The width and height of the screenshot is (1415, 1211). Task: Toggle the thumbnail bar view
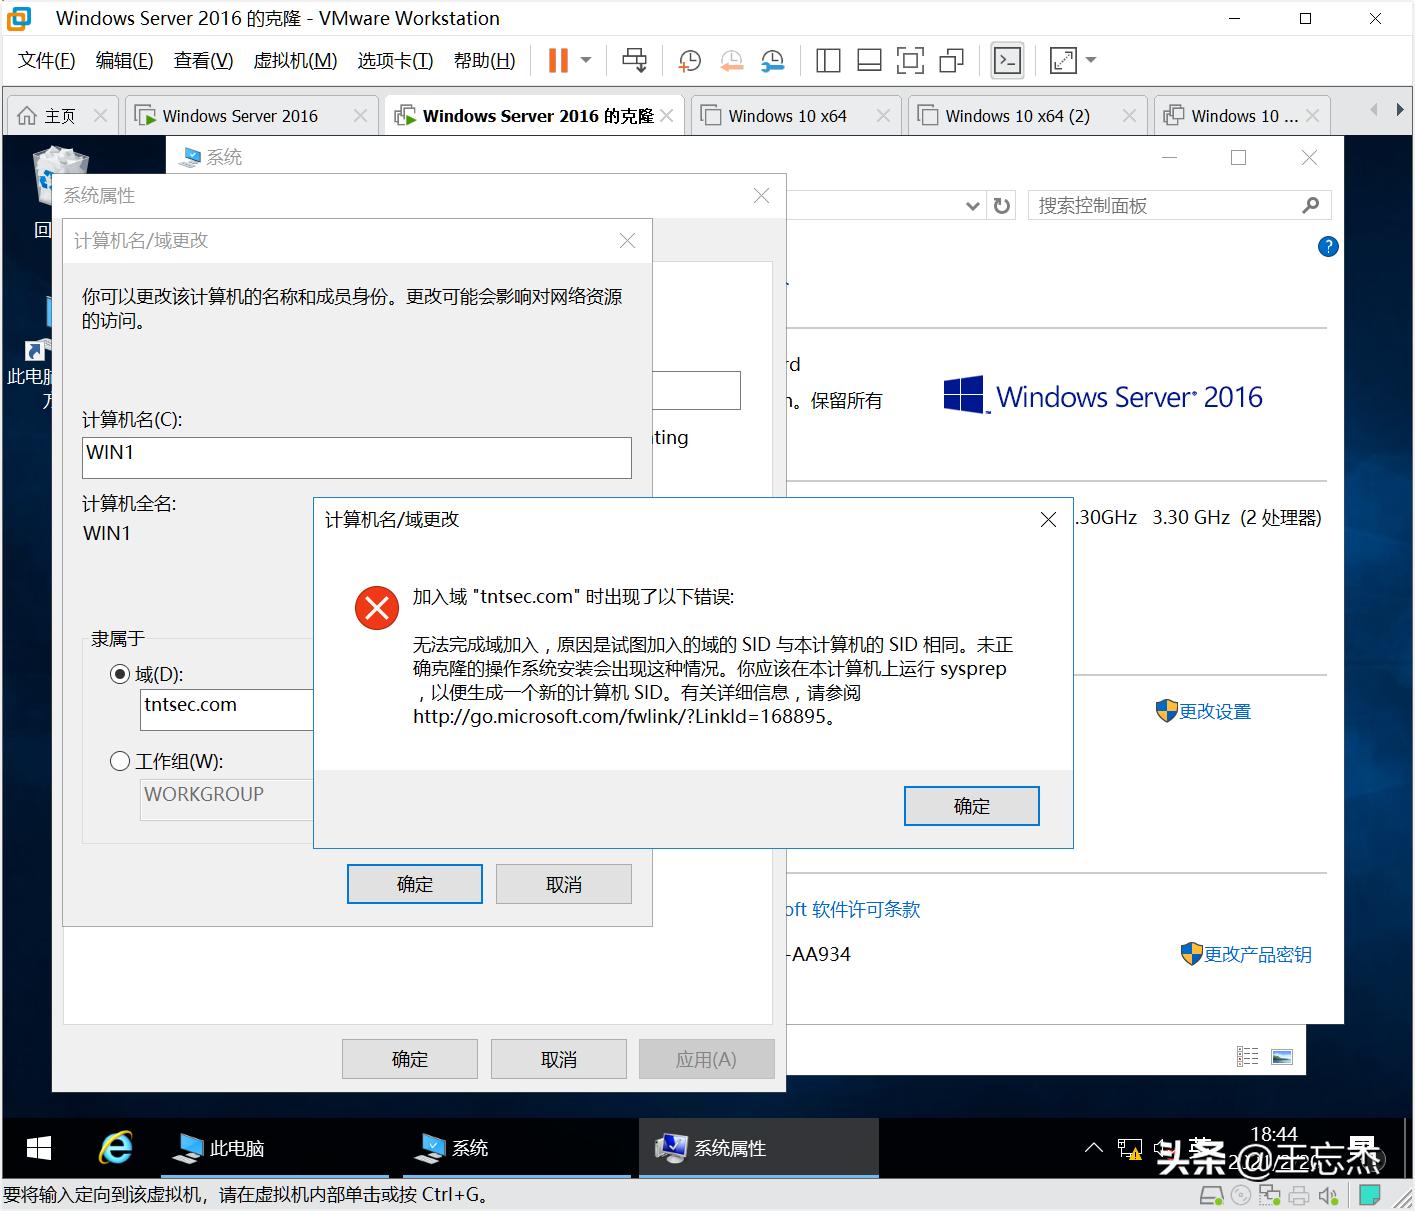(x=869, y=61)
